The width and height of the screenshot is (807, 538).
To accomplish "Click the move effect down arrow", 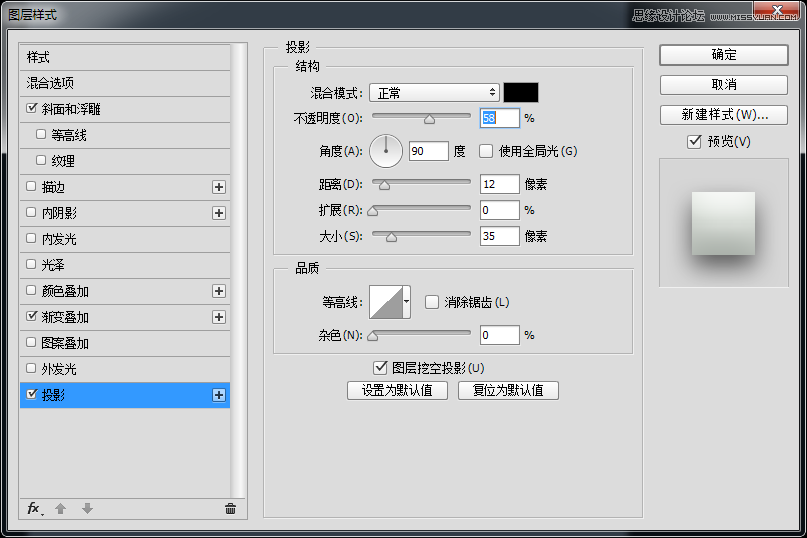I will click(x=87, y=509).
